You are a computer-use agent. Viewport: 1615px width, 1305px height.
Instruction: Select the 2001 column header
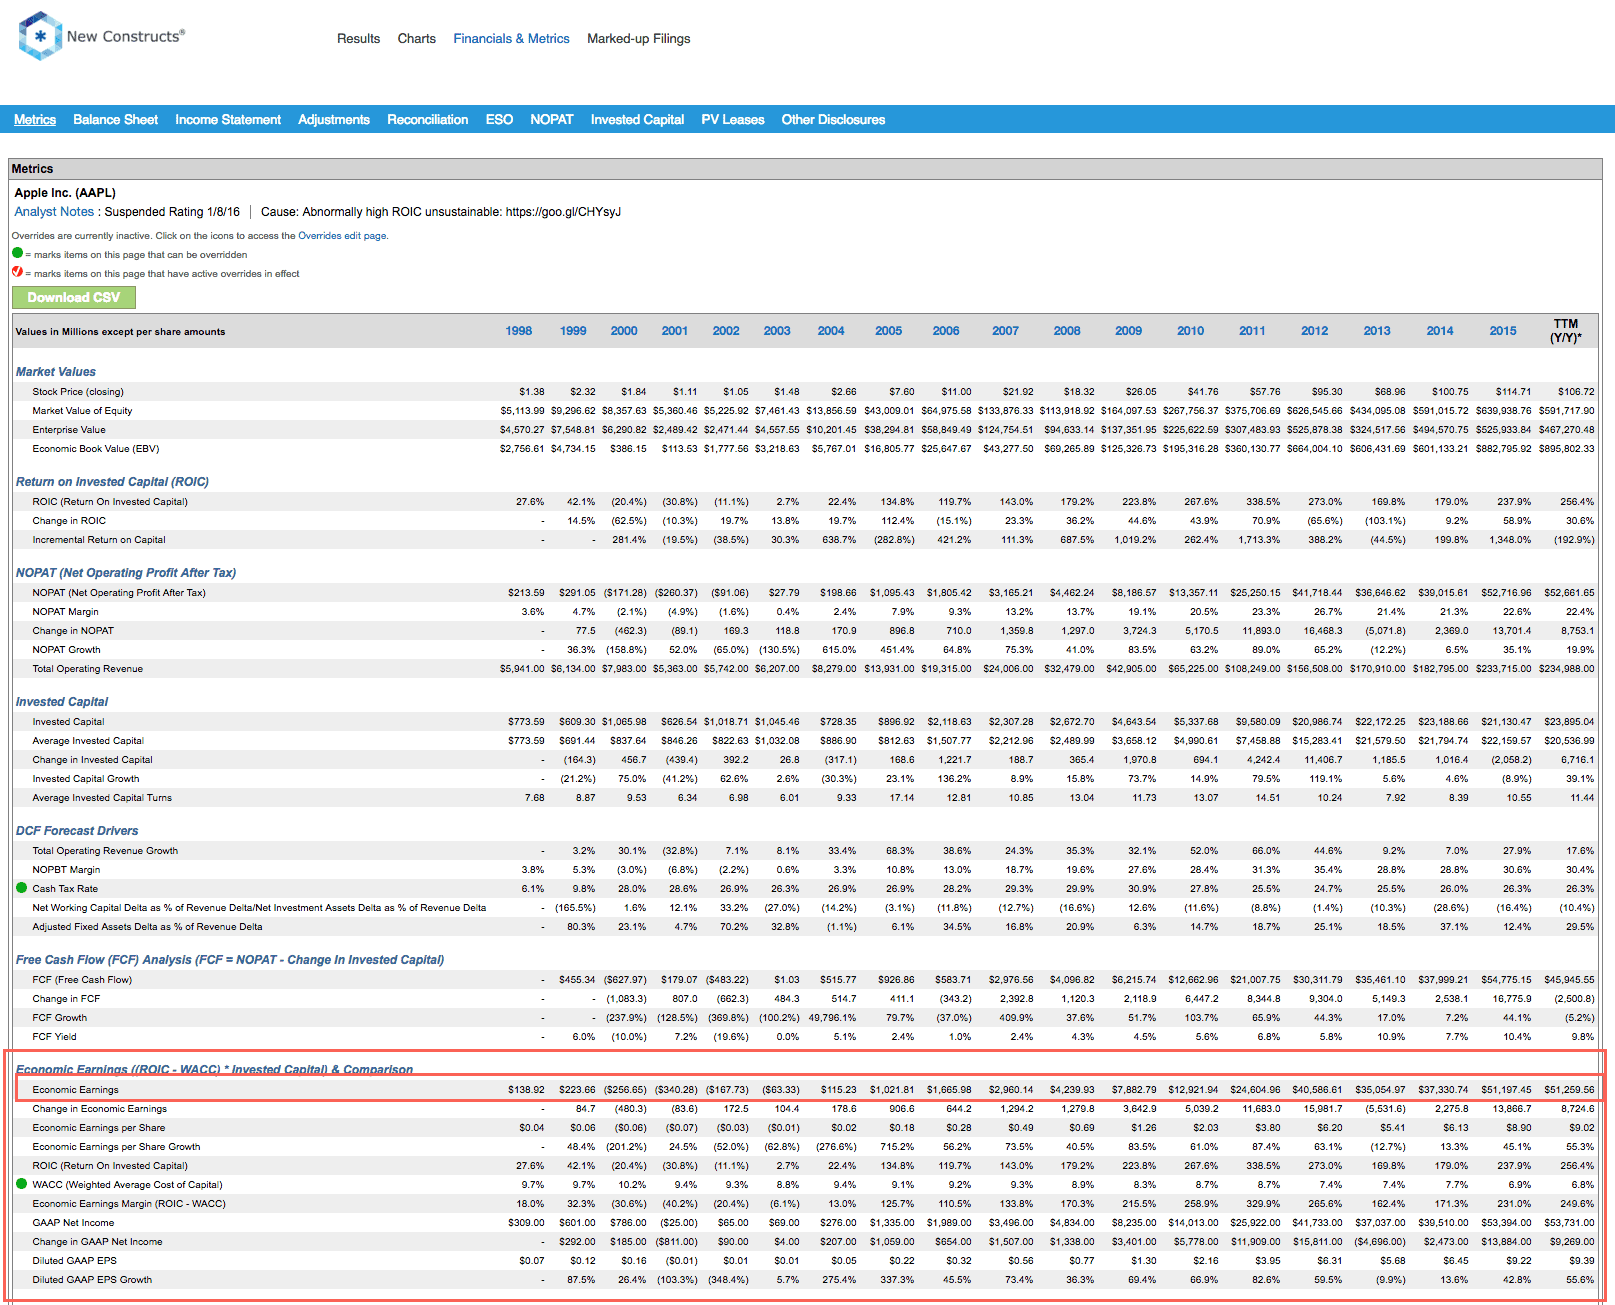tap(675, 331)
